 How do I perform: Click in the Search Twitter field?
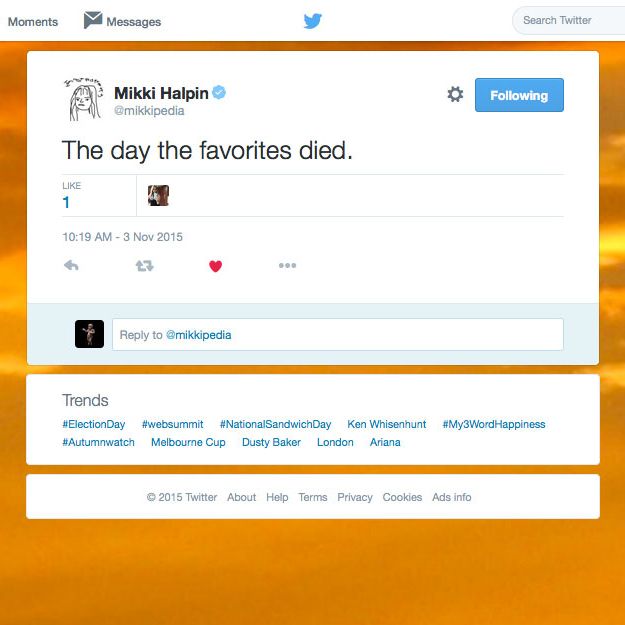pyautogui.click(x=570, y=20)
